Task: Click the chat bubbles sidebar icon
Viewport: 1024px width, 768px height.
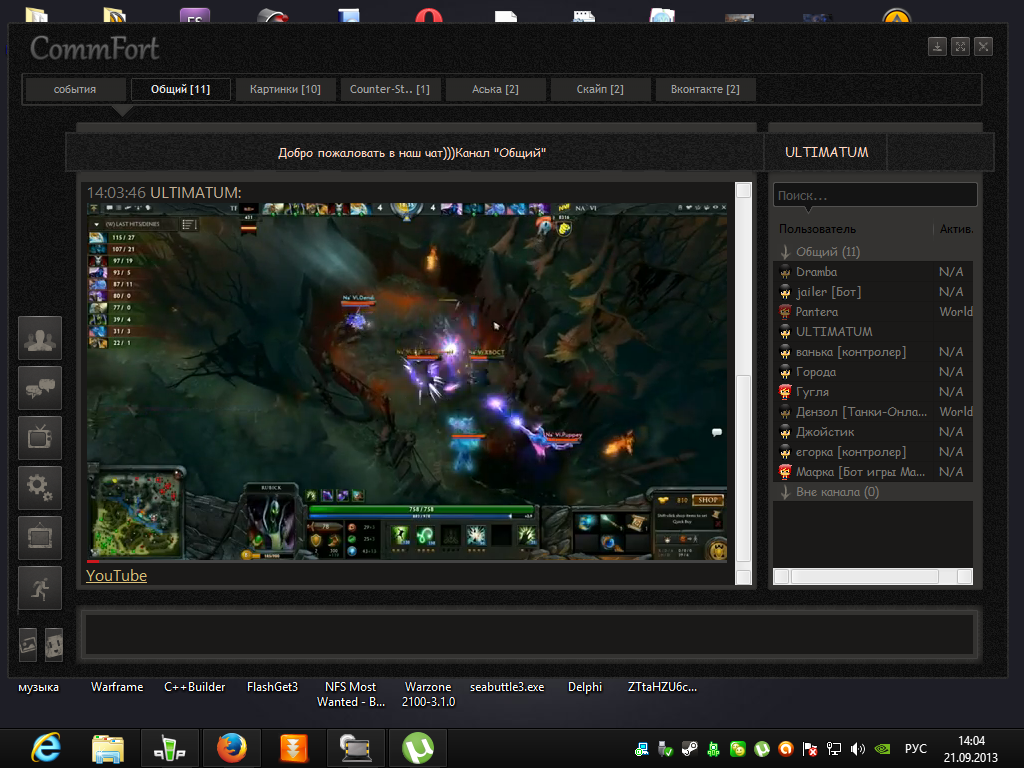Action: pos(40,388)
